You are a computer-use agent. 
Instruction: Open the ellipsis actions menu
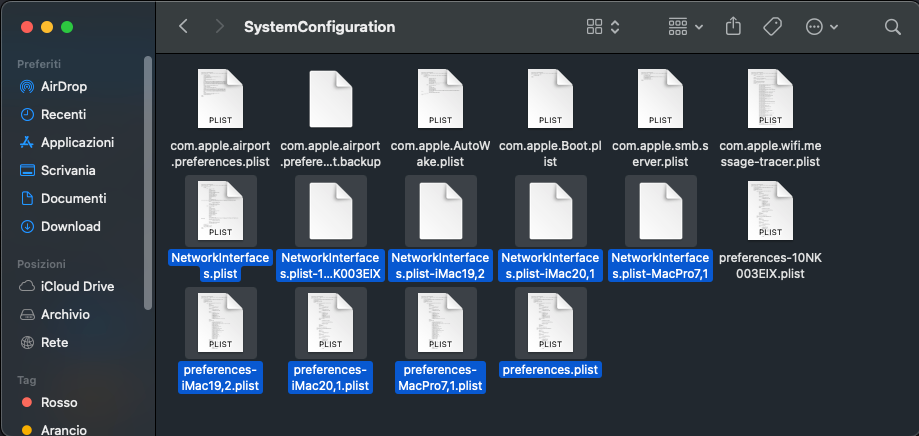(822, 26)
